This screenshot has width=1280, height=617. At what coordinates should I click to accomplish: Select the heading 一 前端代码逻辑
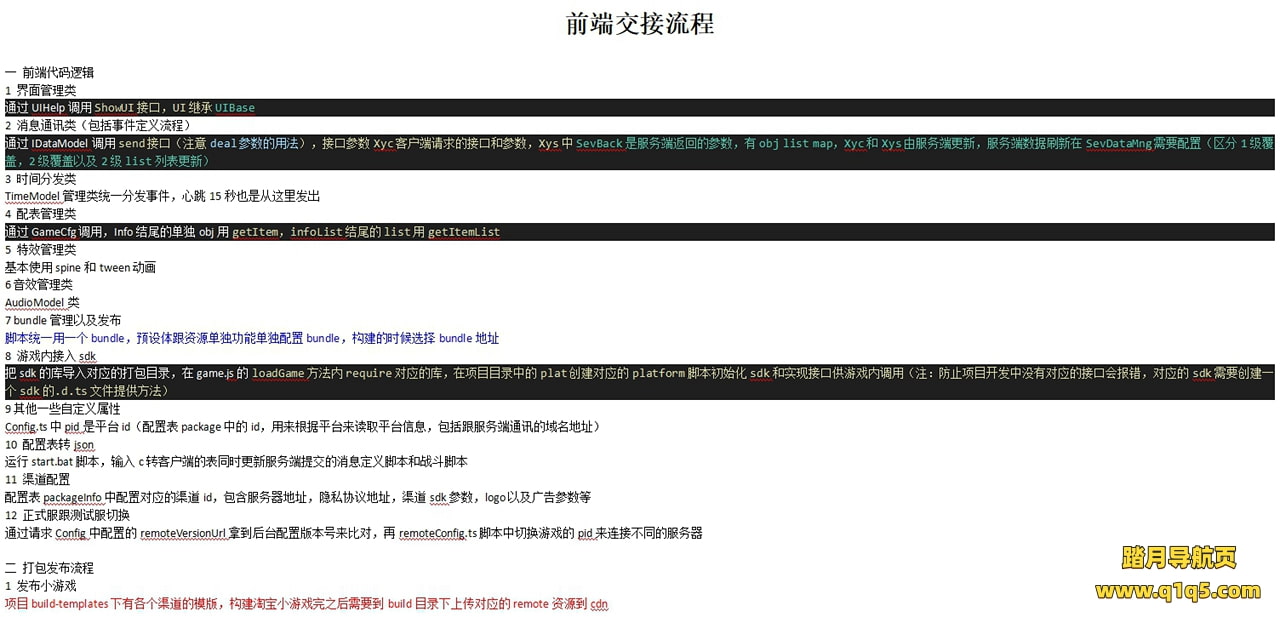(50, 72)
